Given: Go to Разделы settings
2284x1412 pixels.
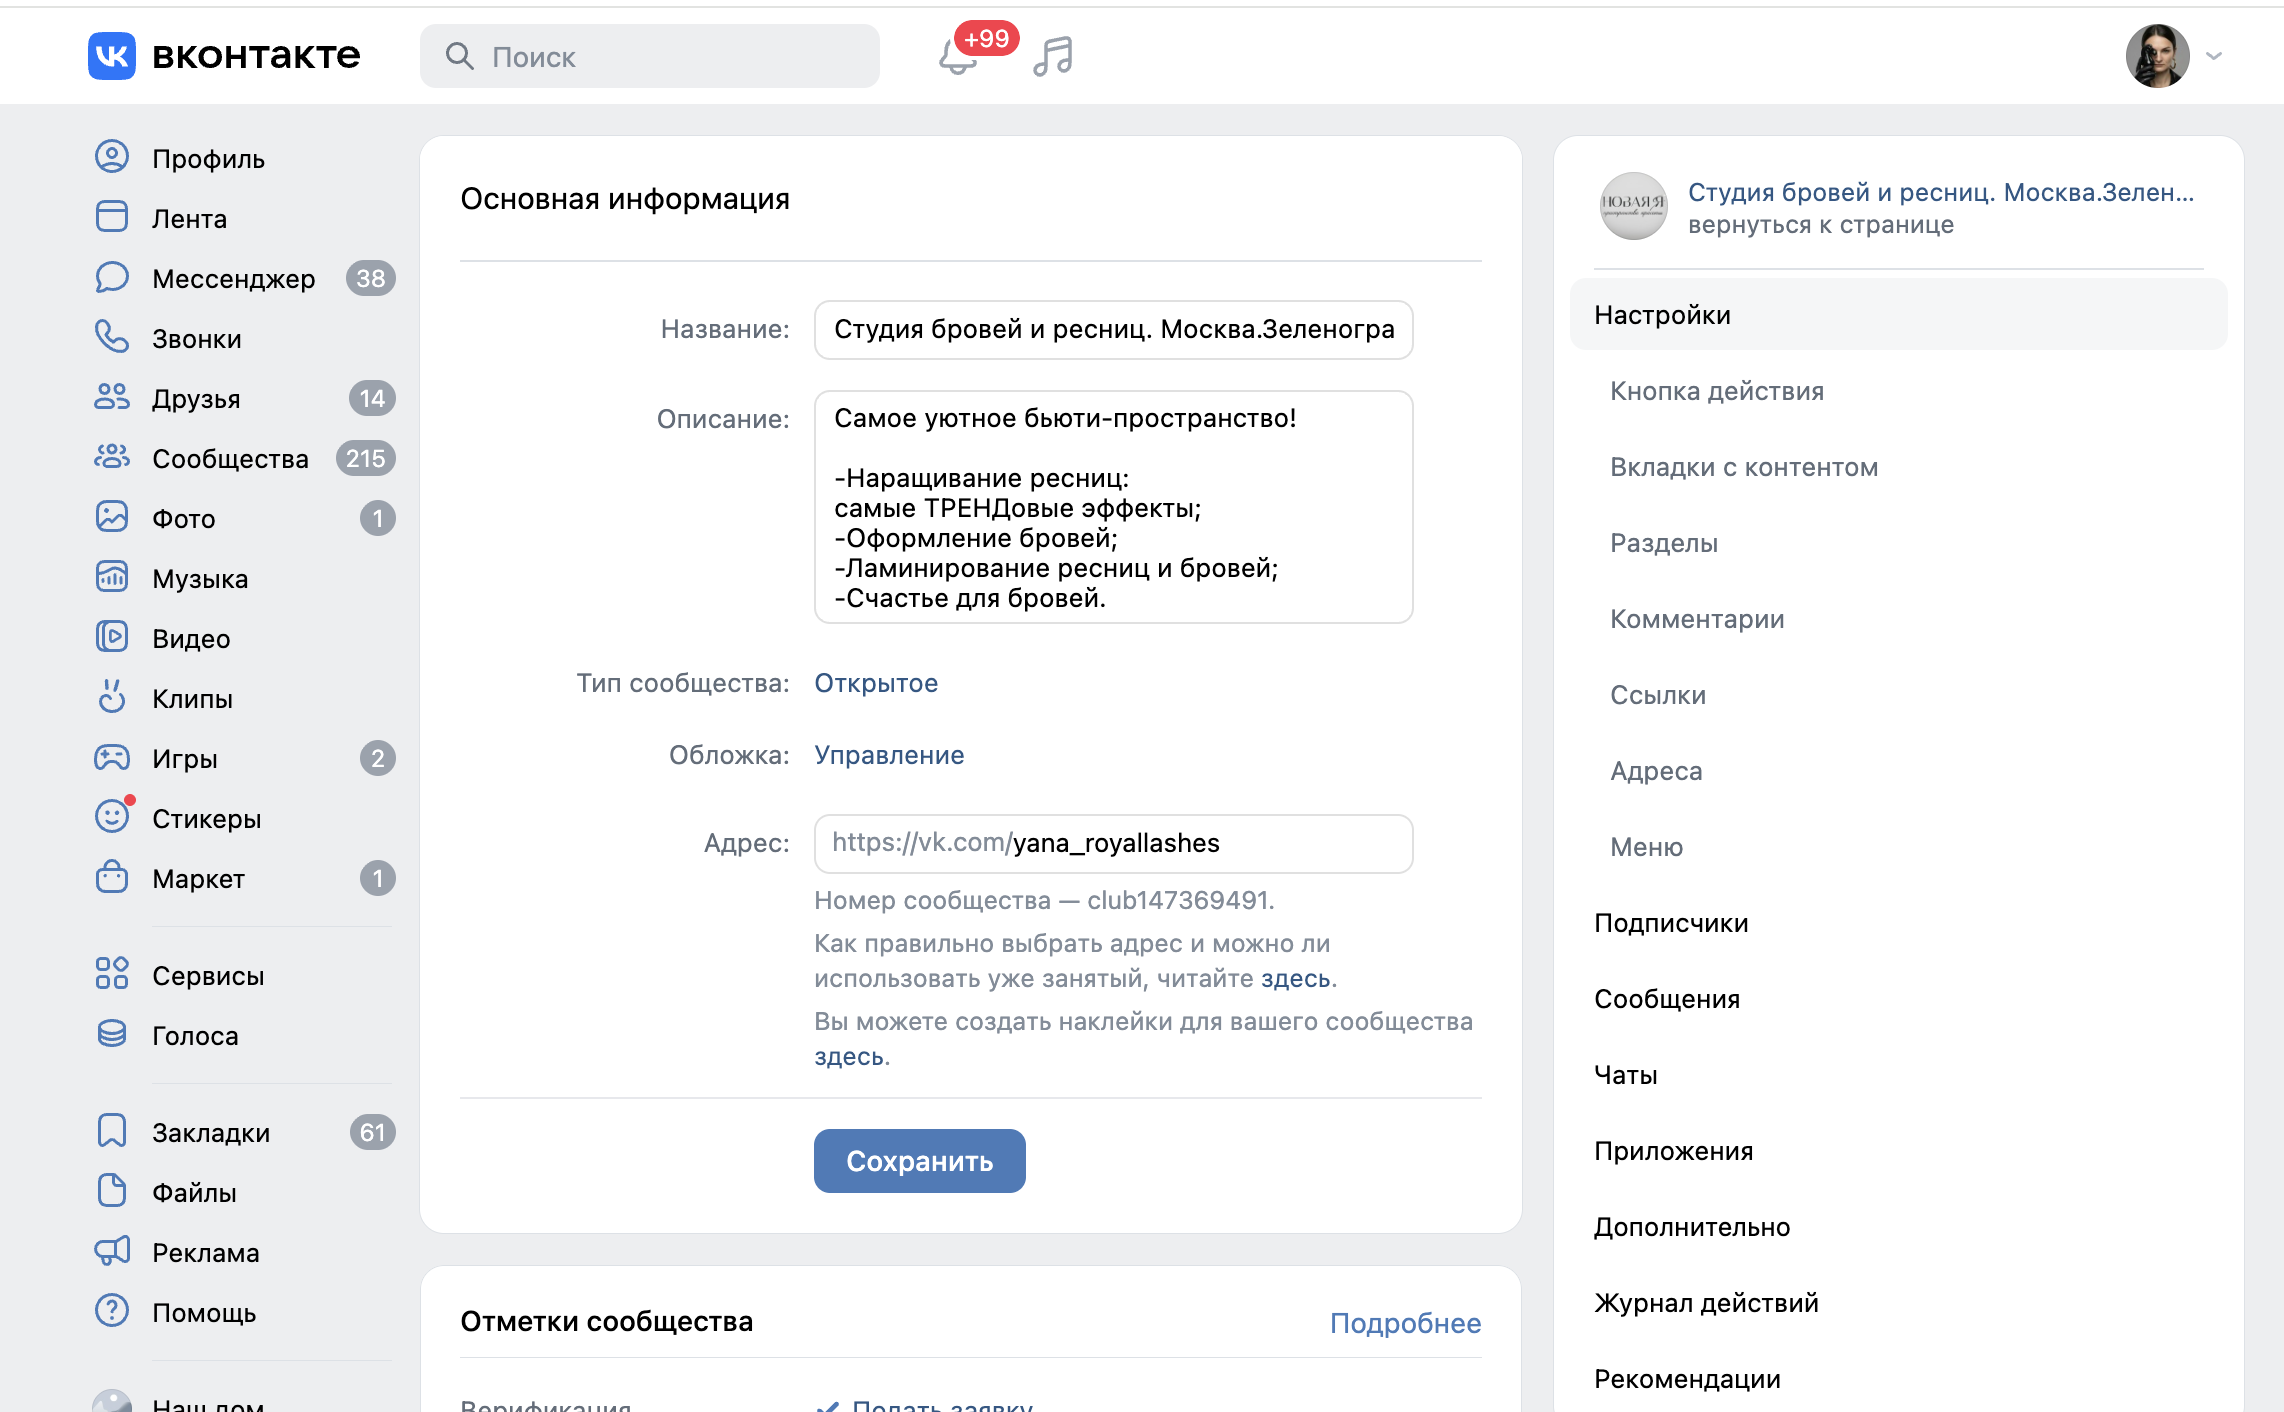Looking at the screenshot, I should tap(1664, 543).
